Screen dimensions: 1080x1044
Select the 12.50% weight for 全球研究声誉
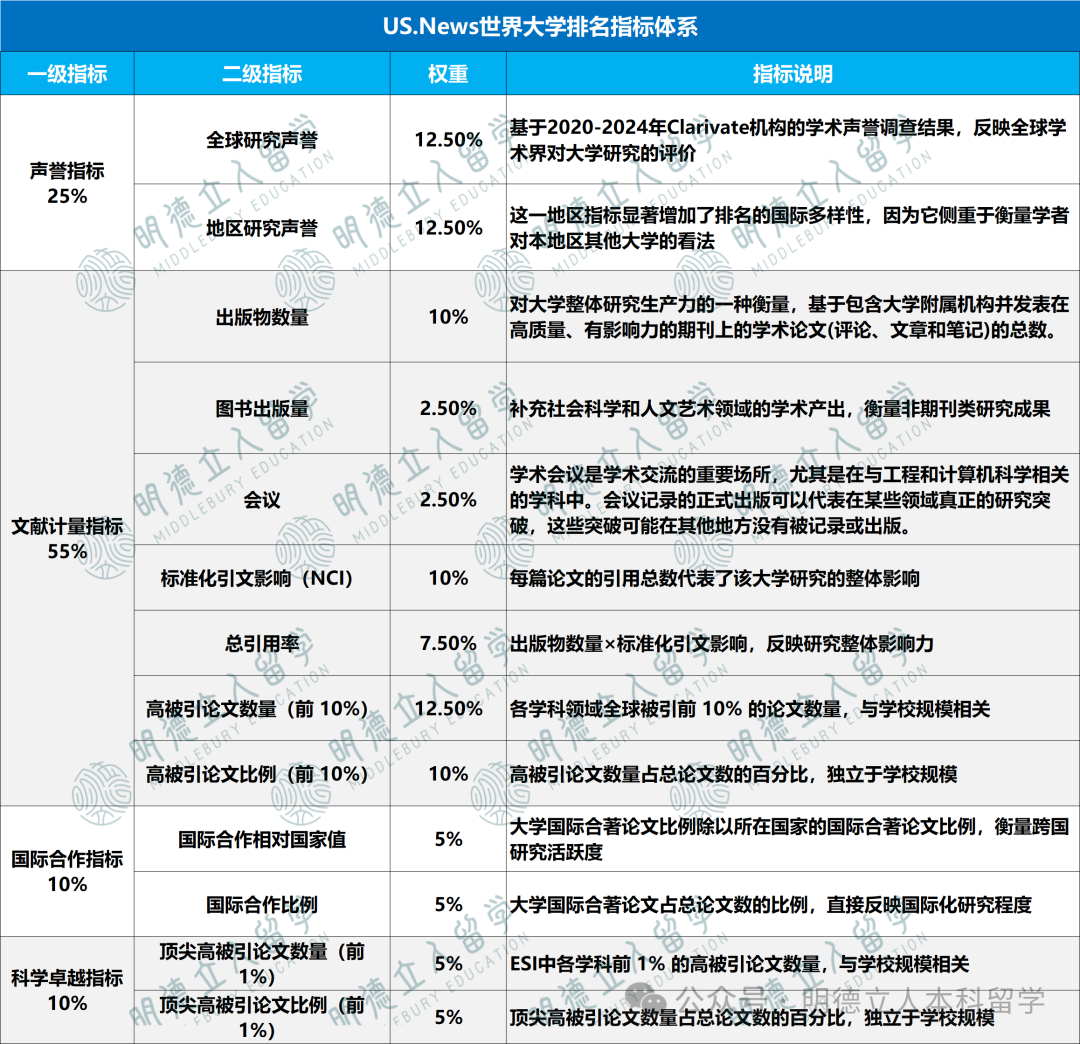[448, 140]
